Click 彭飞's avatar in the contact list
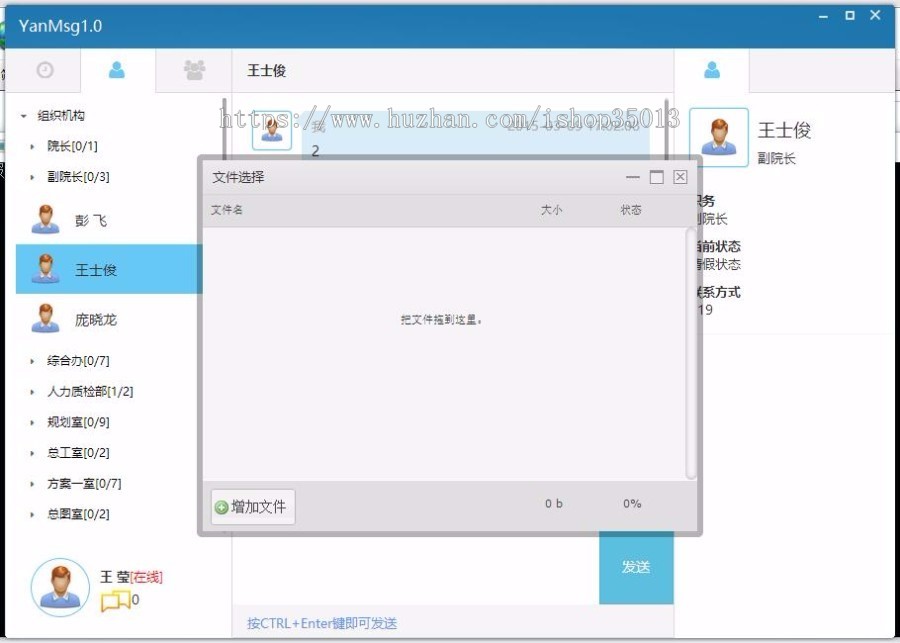900x643 pixels. click(45, 218)
